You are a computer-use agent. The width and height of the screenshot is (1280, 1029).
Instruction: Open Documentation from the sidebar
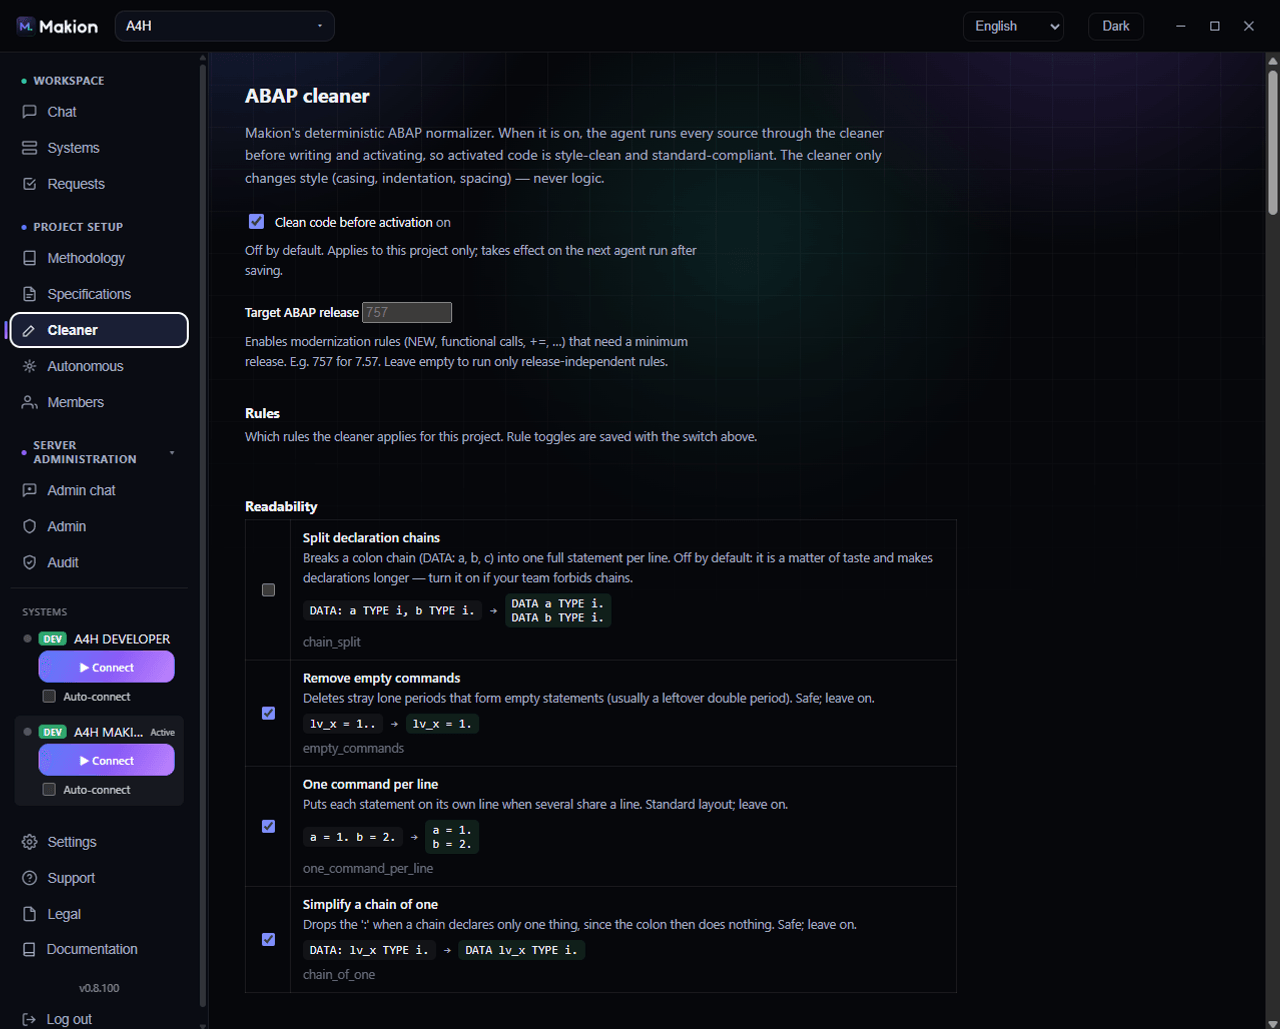click(99, 949)
